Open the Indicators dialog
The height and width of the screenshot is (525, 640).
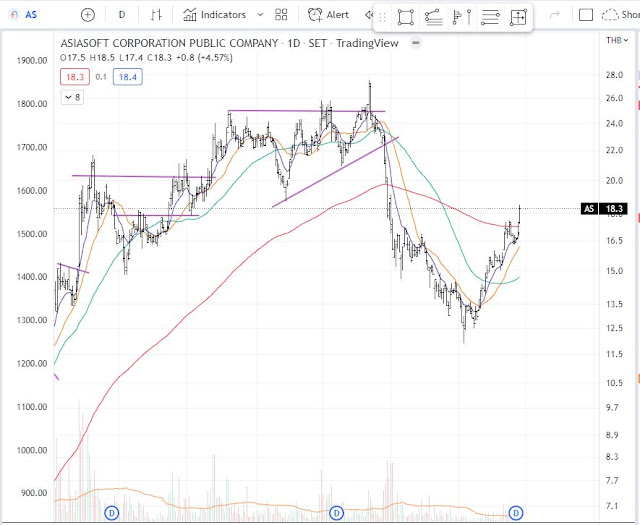tap(214, 15)
